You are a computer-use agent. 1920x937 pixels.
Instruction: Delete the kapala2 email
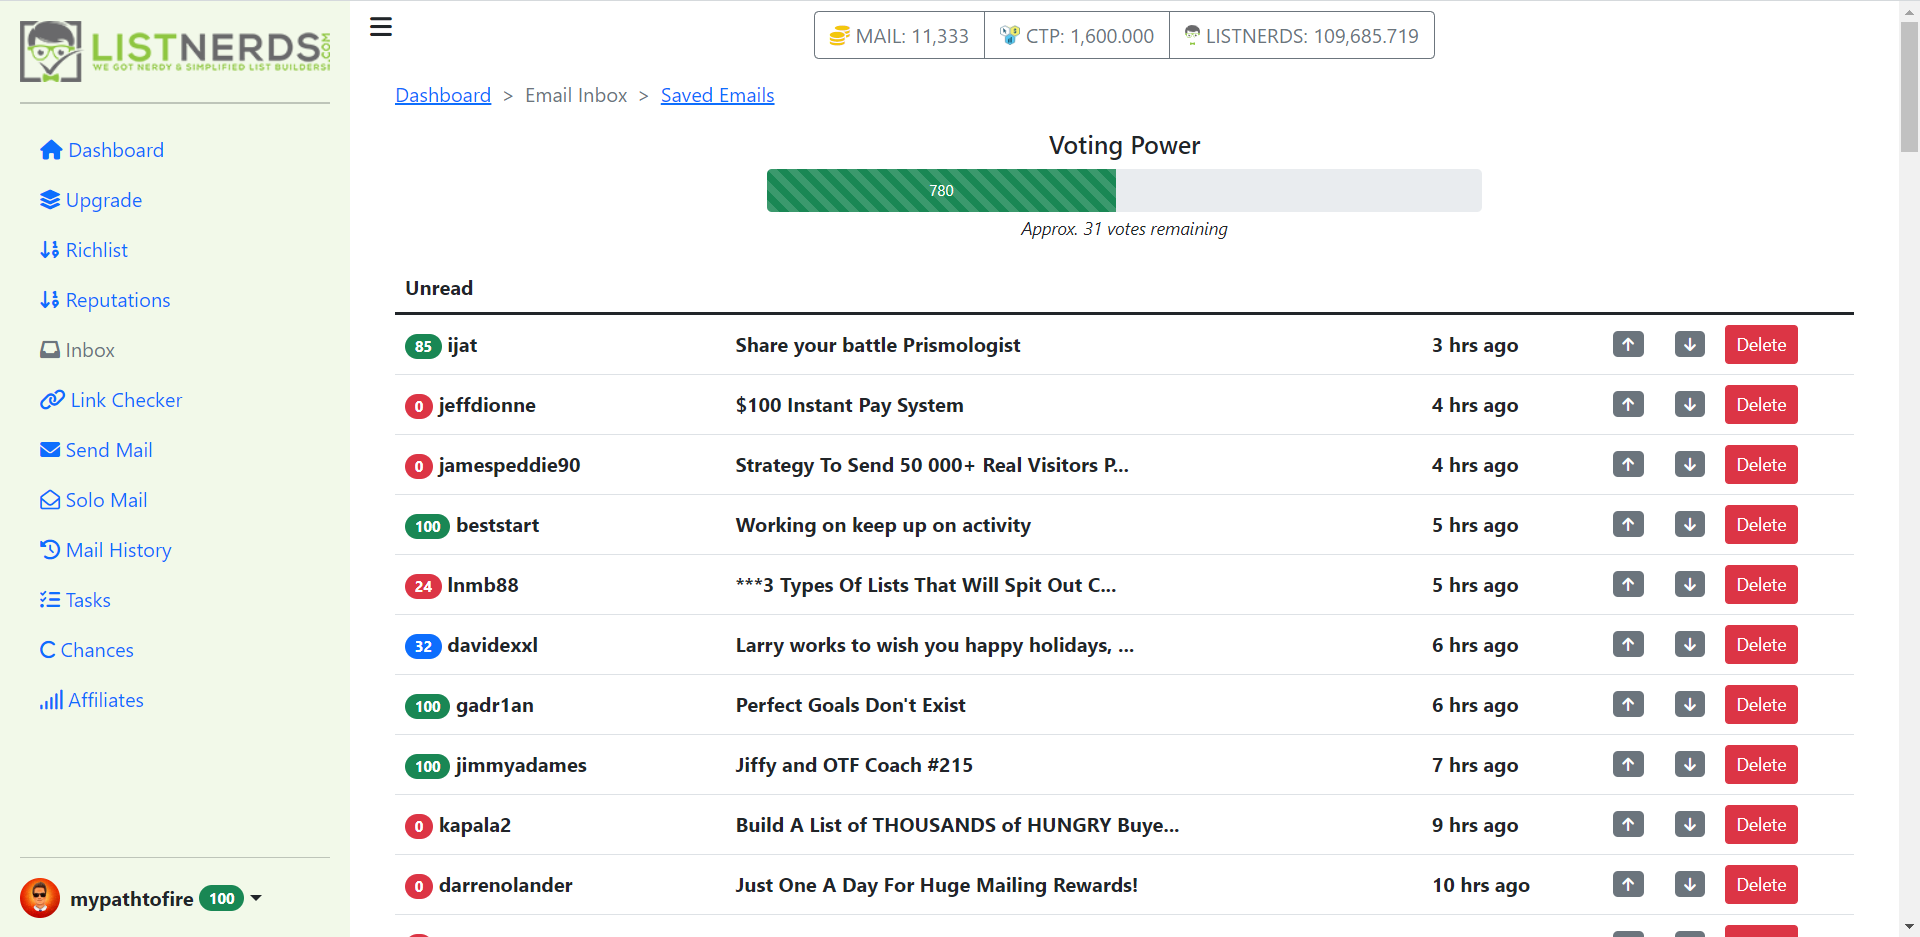coord(1761,825)
